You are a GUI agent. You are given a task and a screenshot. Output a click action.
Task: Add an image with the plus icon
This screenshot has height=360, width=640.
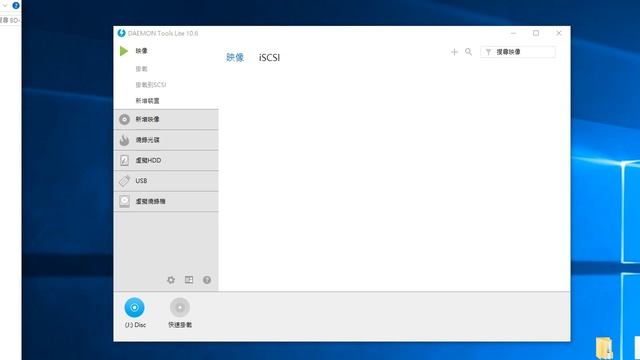point(454,52)
